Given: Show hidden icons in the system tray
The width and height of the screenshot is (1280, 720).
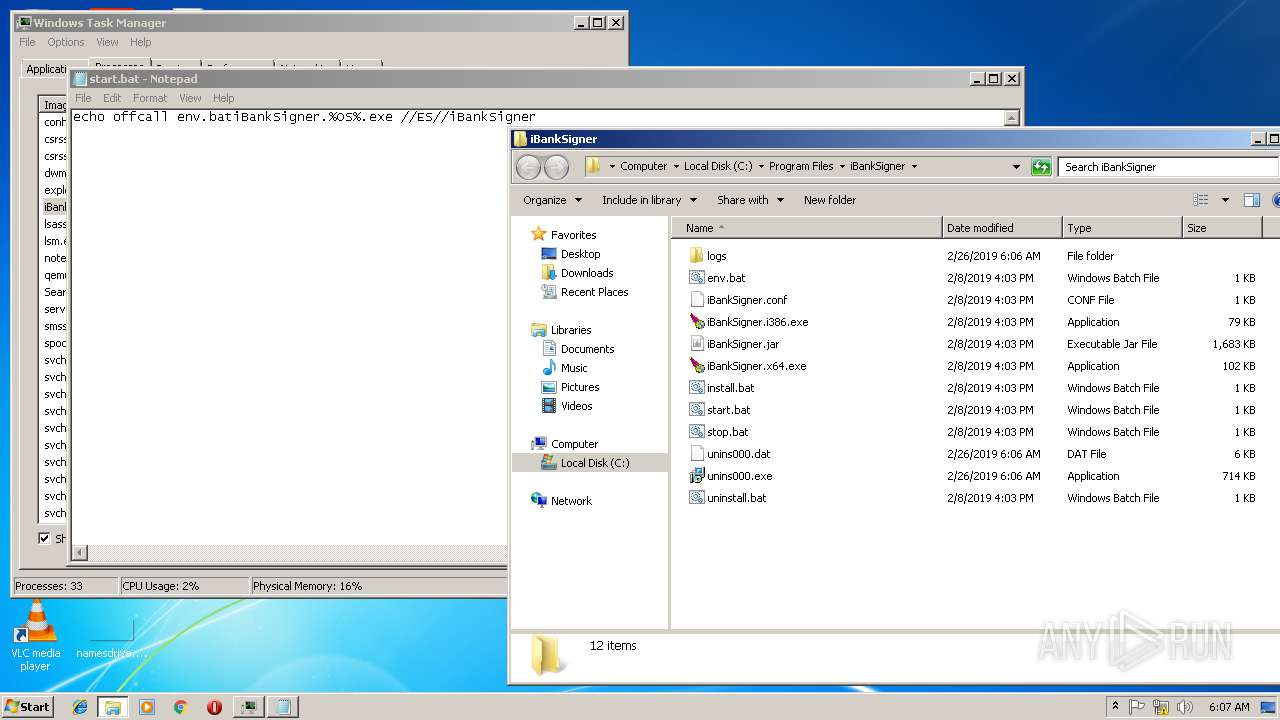Looking at the screenshot, I should point(1115,707).
